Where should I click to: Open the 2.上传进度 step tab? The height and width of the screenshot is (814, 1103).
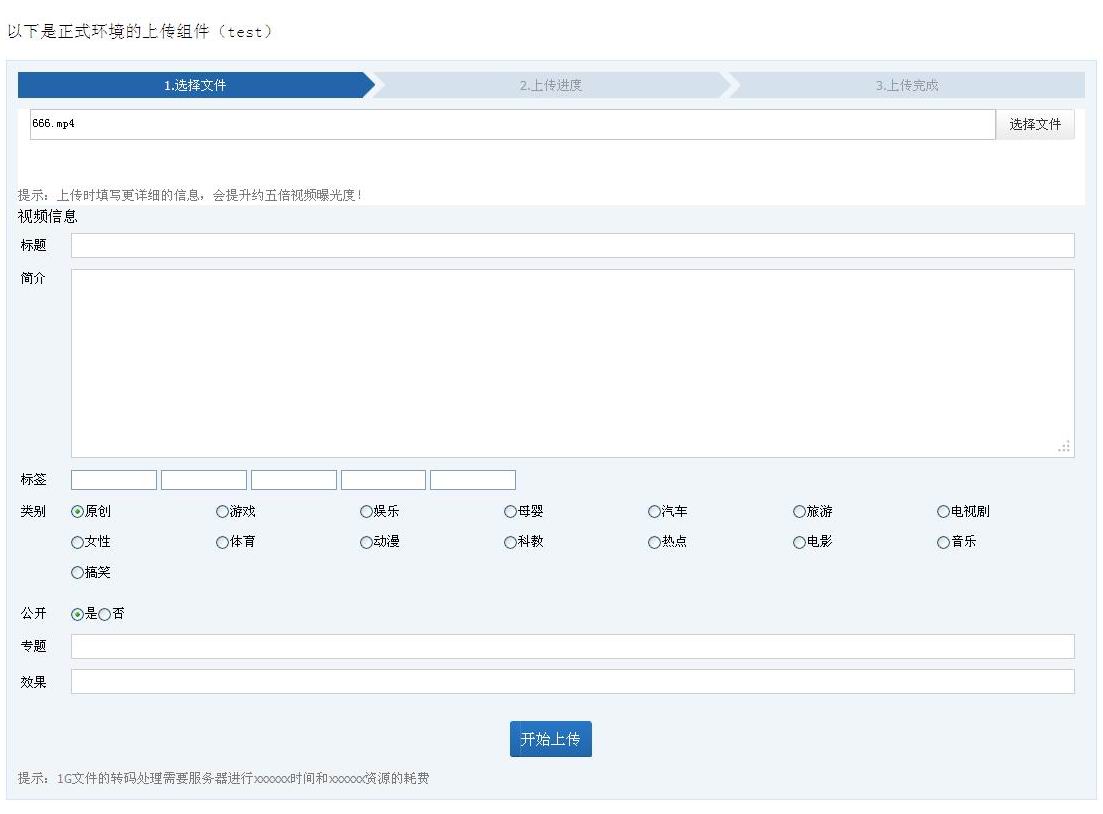(550, 86)
